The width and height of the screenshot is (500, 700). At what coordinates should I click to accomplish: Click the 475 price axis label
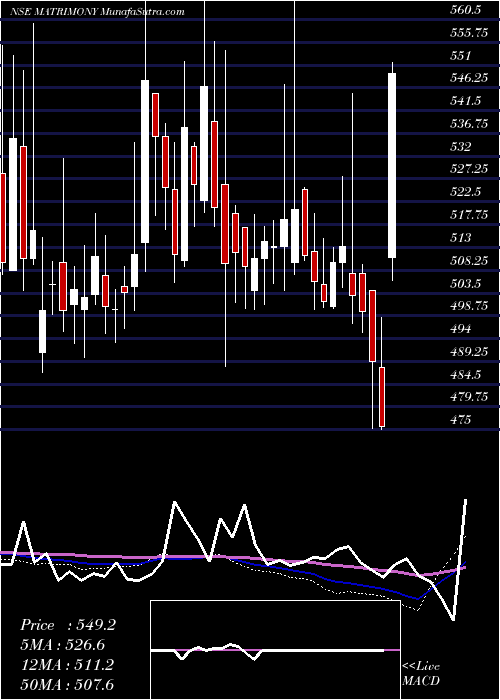[461, 420]
